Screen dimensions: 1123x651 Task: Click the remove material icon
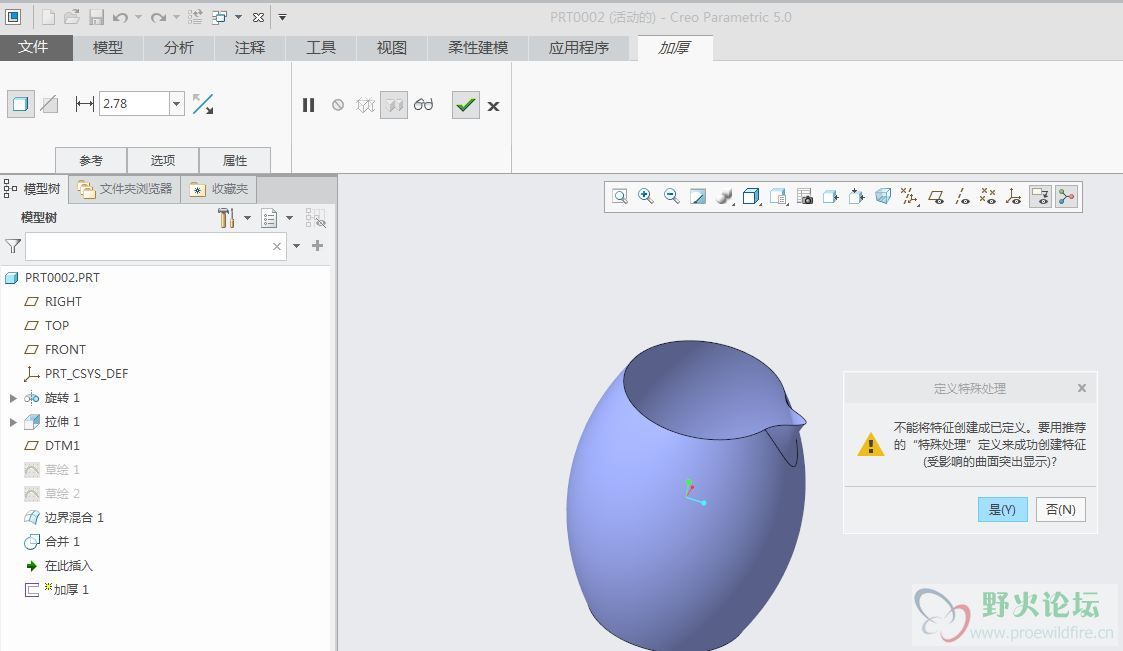(49, 105)
